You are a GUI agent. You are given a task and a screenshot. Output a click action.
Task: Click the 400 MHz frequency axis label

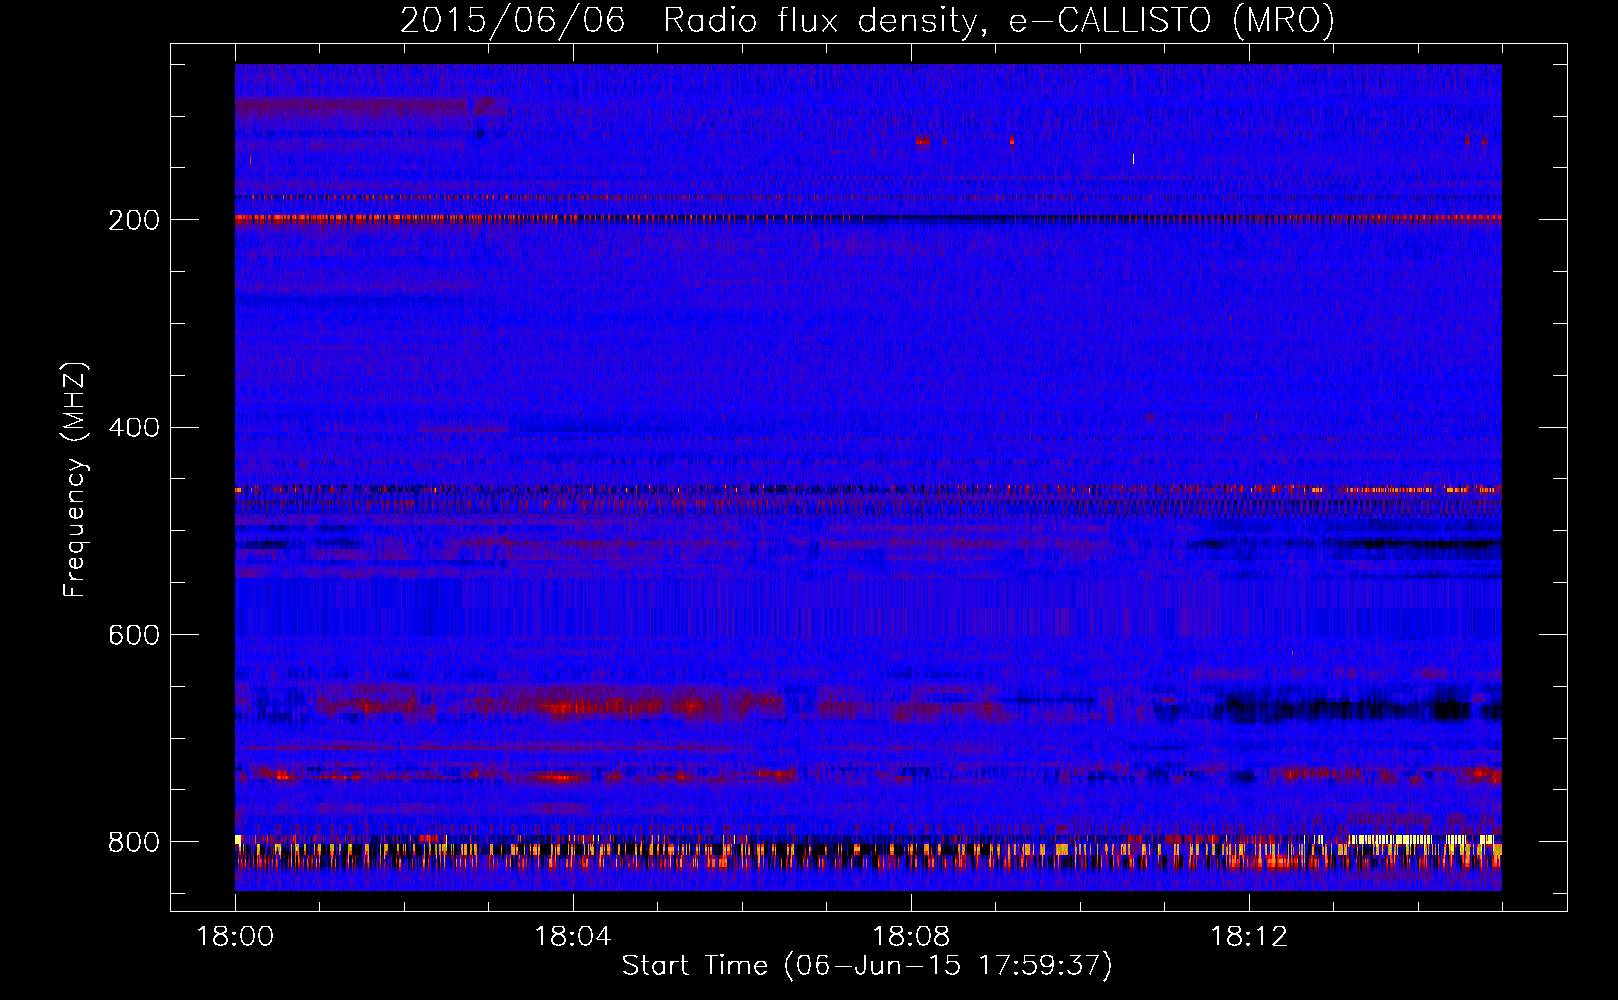tap(133, 428)
